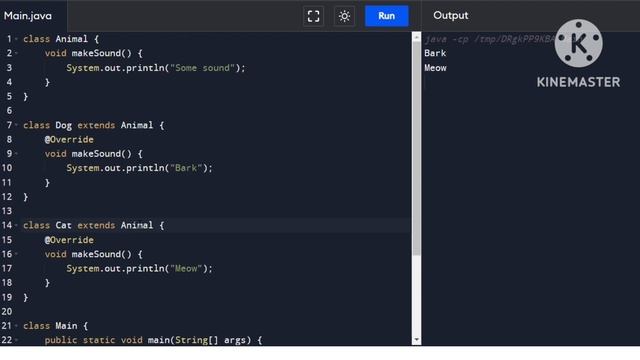Click the fullscreen editor icon
The image size is (640, 360).
pos(313,16)
